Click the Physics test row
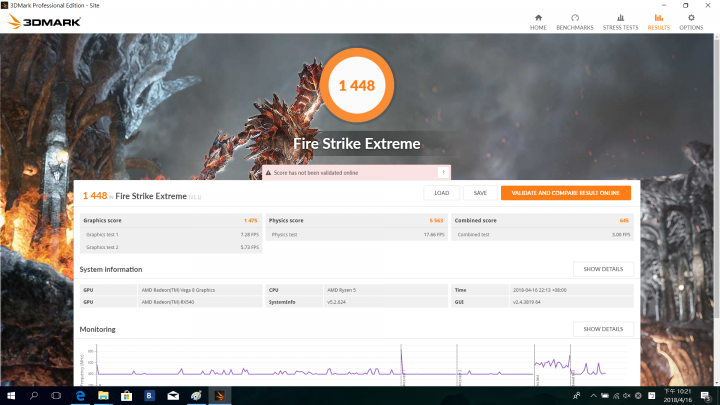 (356, 235)
